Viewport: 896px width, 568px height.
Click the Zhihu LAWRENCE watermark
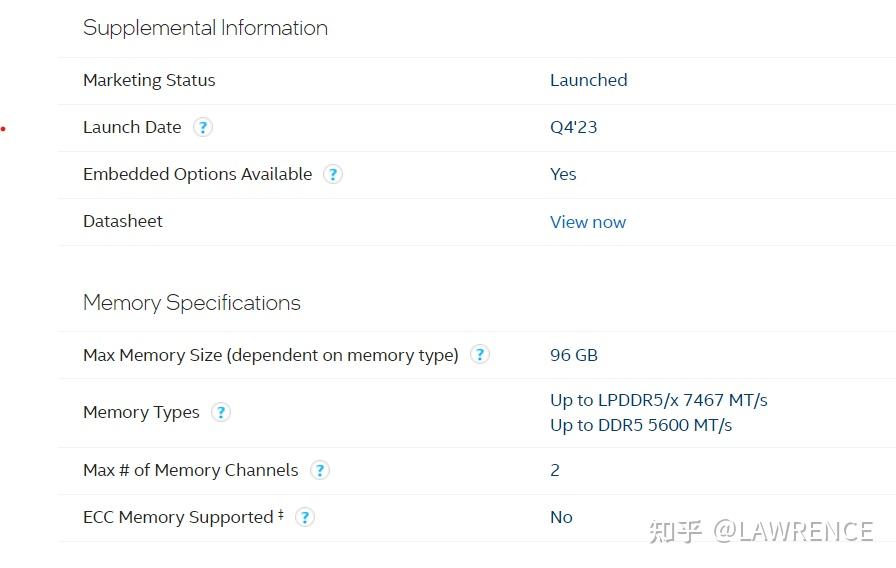(760, 530)
